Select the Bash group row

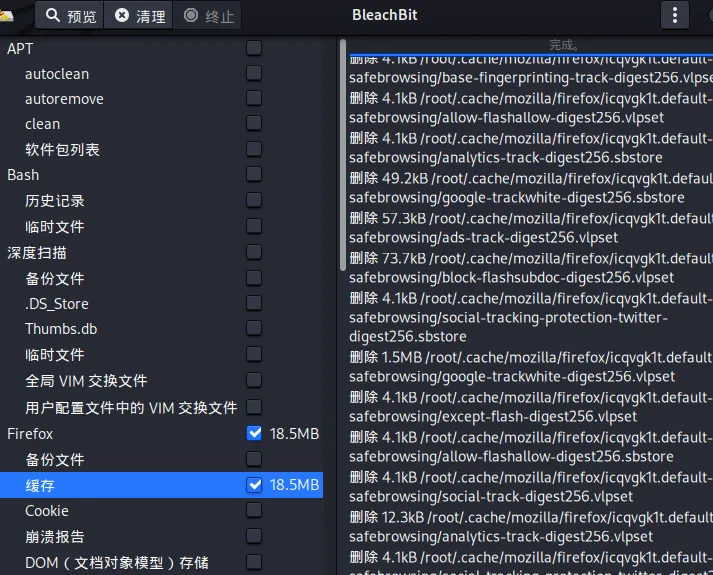tap(161, 175)
